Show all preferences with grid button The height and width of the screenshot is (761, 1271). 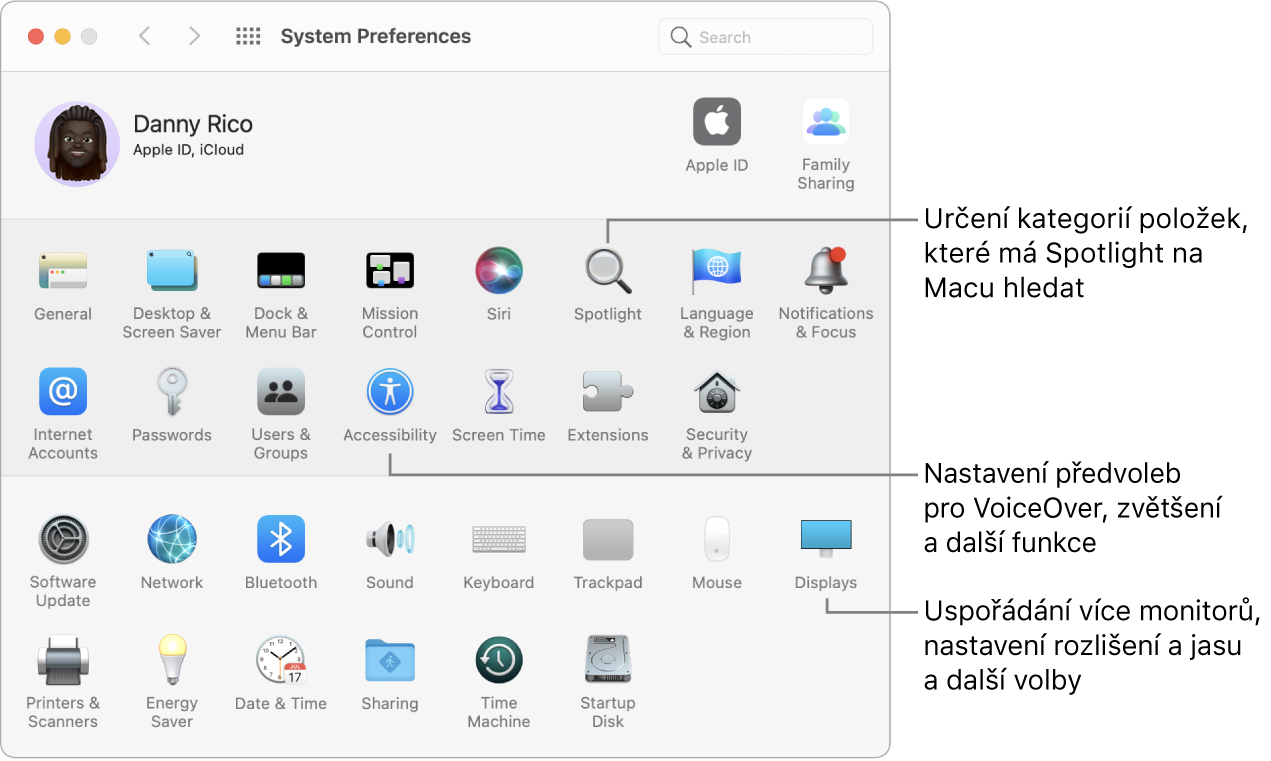(248, 37)
